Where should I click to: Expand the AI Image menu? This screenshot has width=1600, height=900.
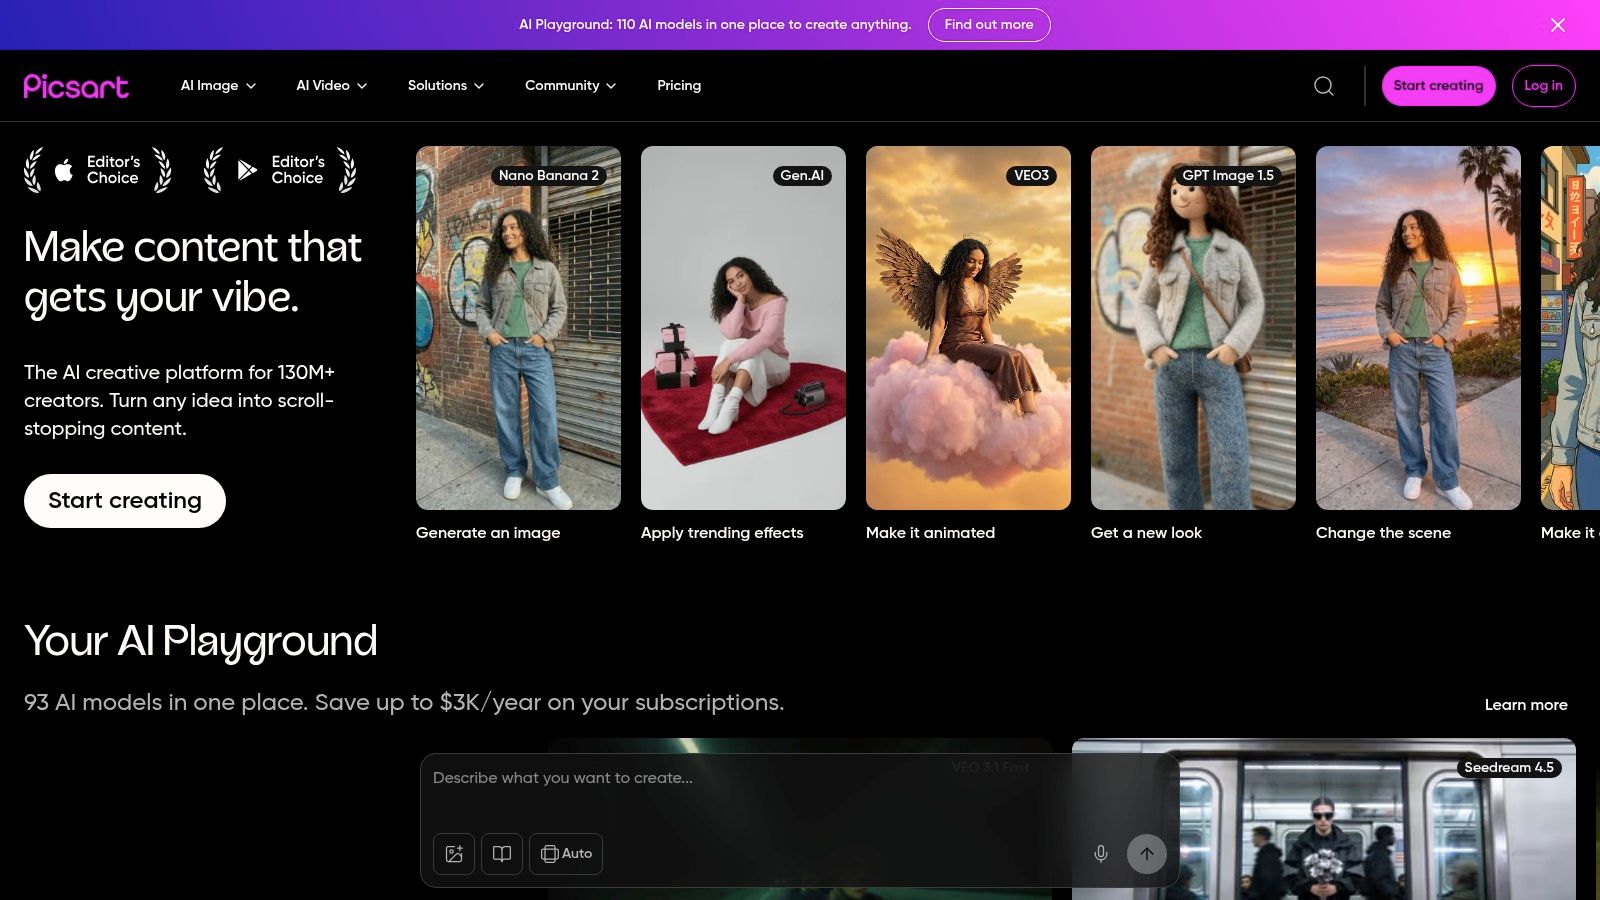coord(218,86)
